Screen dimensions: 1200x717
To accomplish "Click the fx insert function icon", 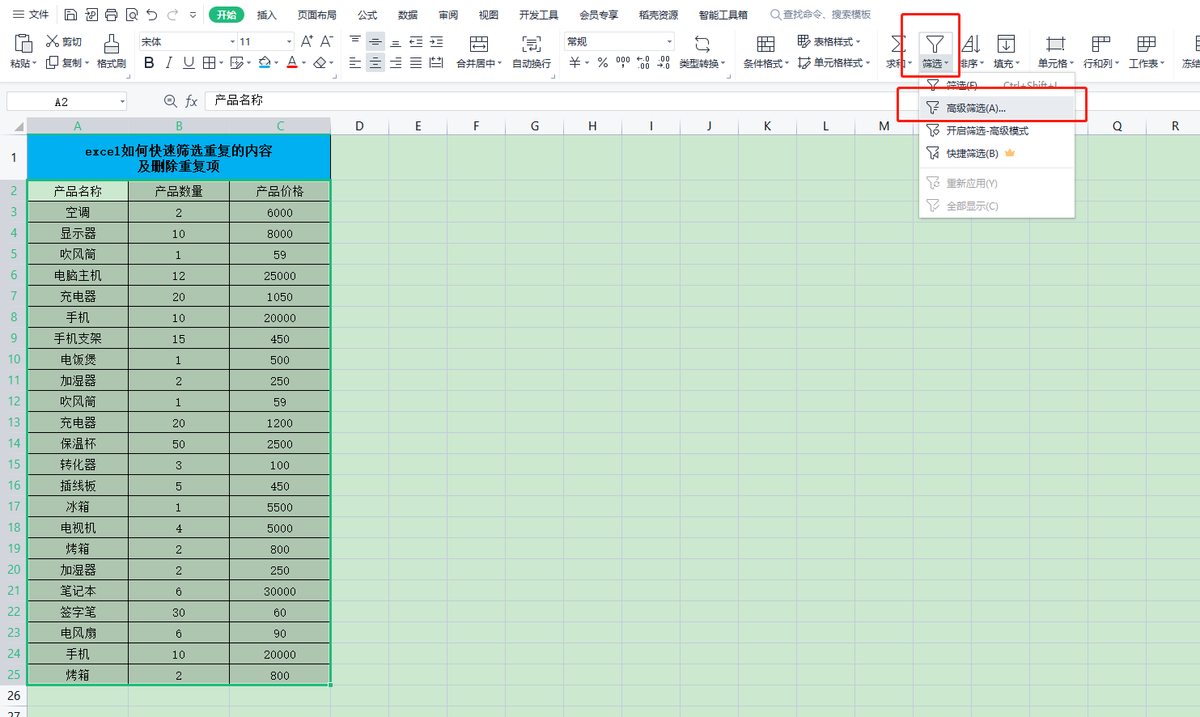I will [191, 102].
